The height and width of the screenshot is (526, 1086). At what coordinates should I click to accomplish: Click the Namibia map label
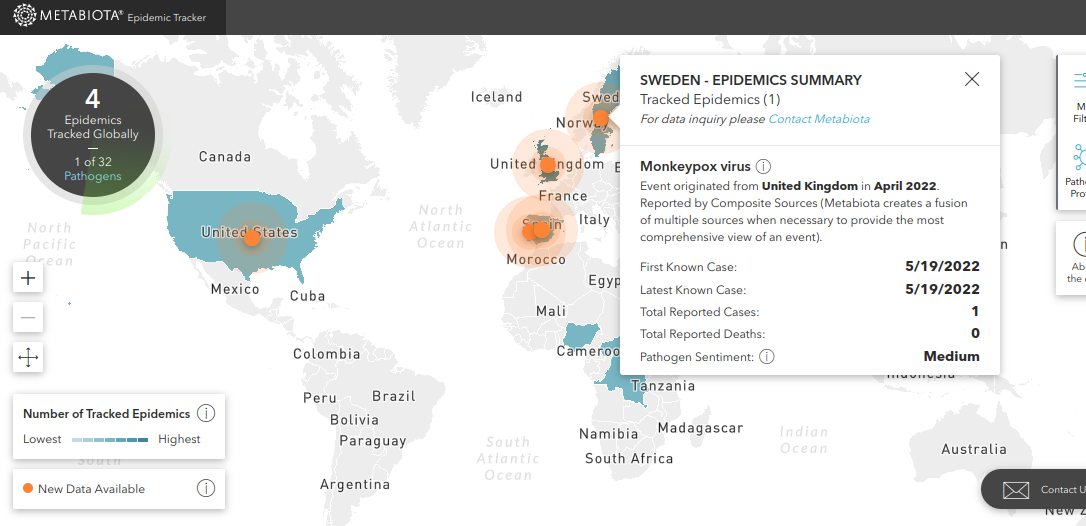click(609, 434)
